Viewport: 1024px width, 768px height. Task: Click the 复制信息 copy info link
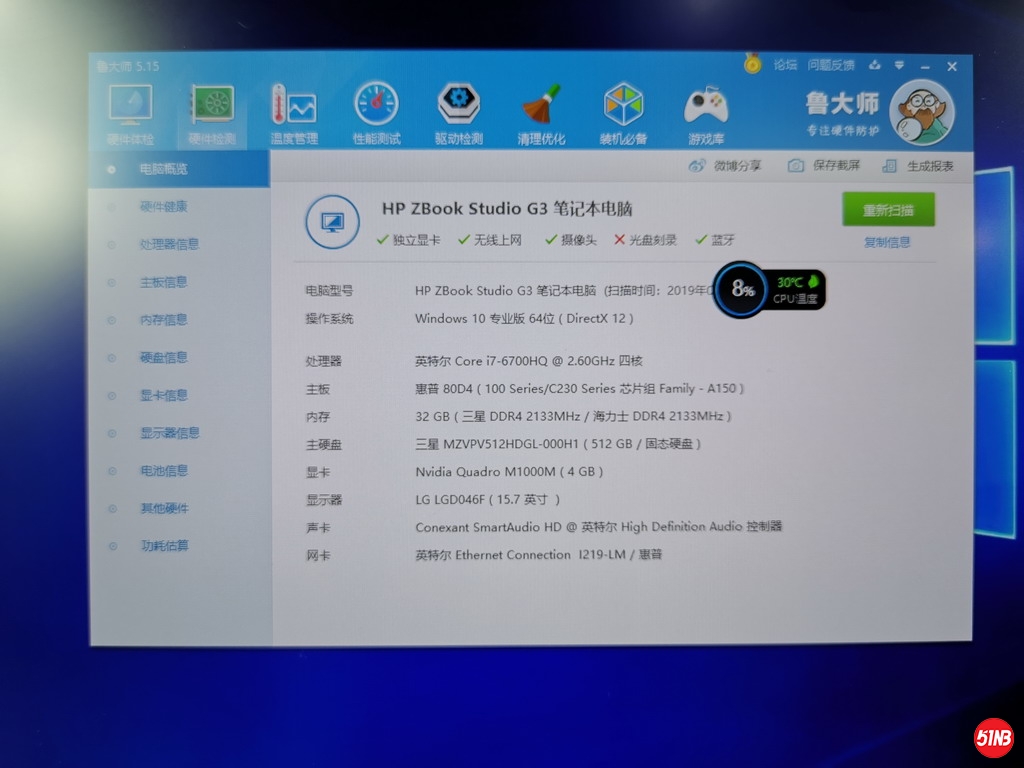(886, 241)
